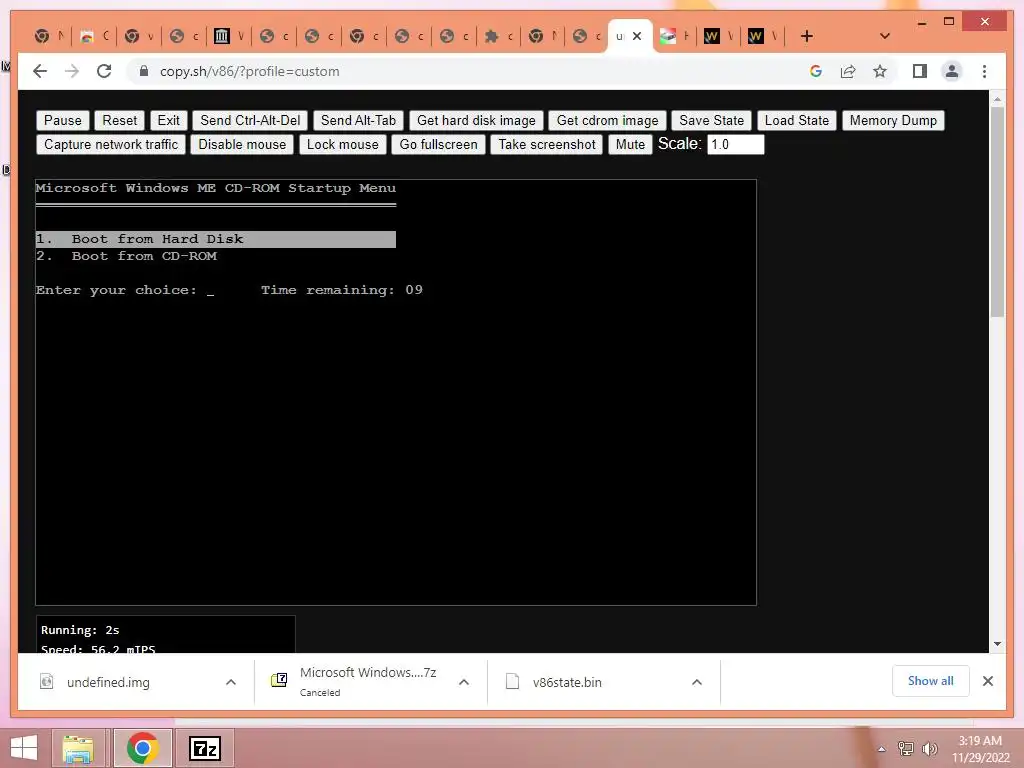Open the browser side panel
Image resolution: width=1024 pixels, height=768 pixels.
point(920,71)
